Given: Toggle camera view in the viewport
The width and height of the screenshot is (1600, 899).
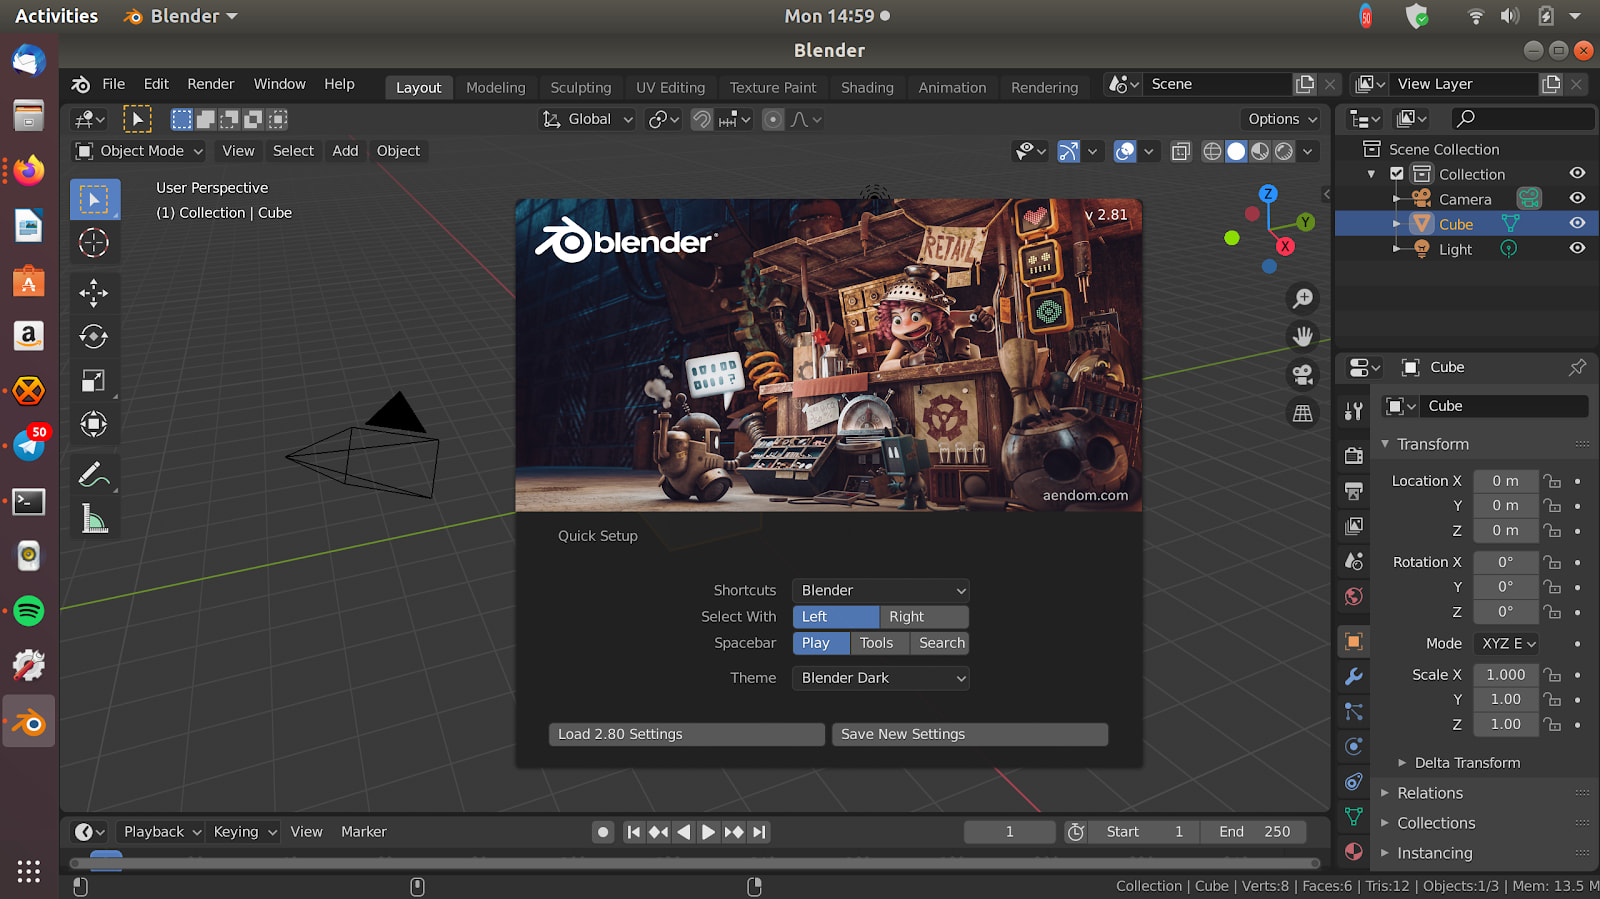Looking at the screenshot, I should (x=1302, y=375).
